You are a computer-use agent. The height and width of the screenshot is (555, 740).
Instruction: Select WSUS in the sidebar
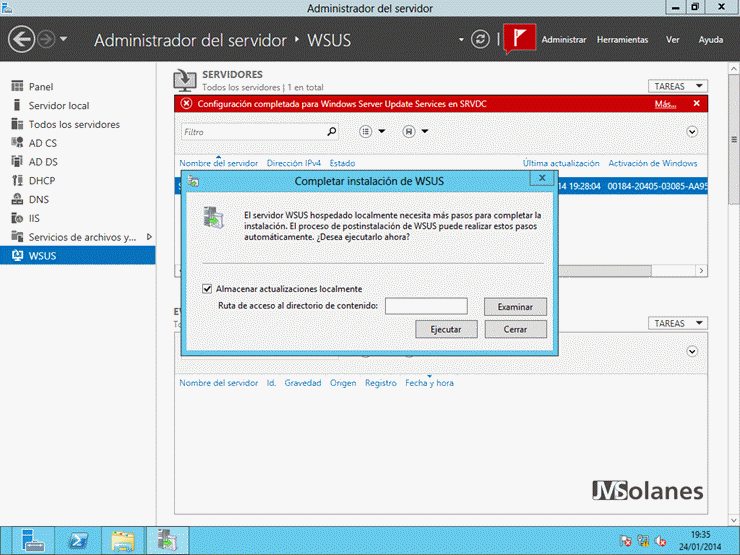[x=78, y=256]
